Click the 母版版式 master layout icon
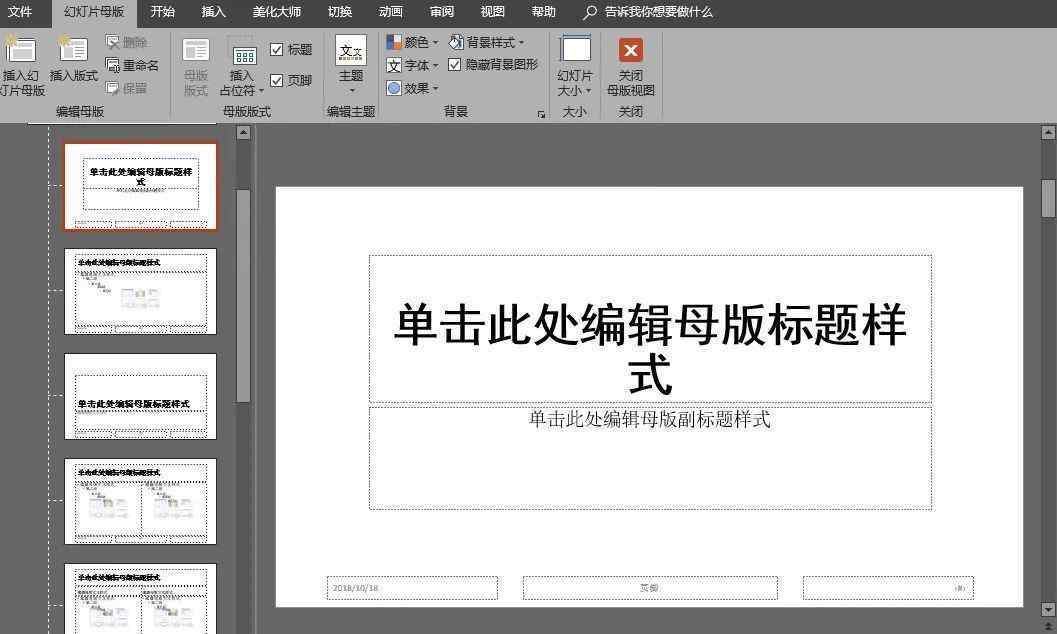Screen dimensions: 1057x634 [196, 52]
